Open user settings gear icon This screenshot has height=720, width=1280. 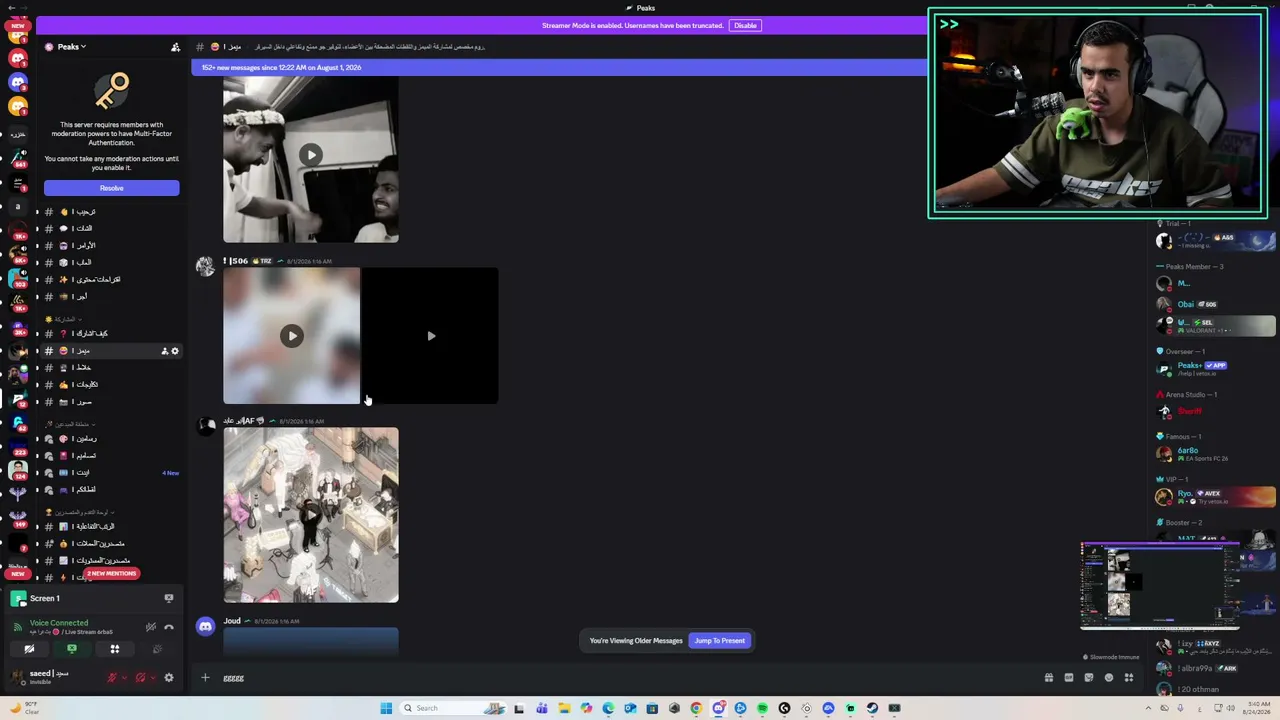pyautogui.click(x=169, y=677)
